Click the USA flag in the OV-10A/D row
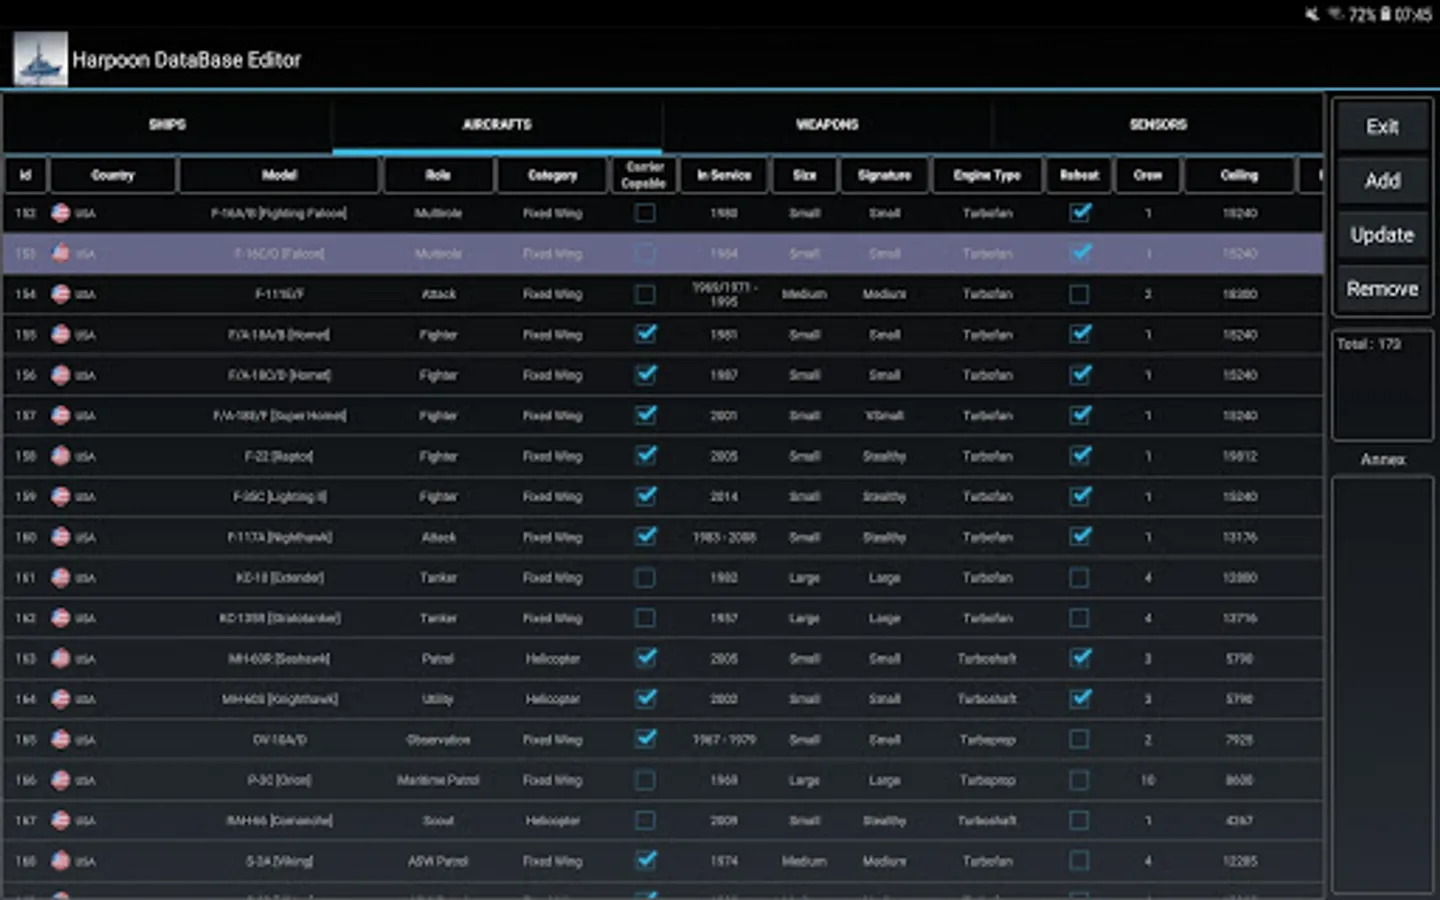Viewport: 1440px width, 900px height. coord(61,739)
